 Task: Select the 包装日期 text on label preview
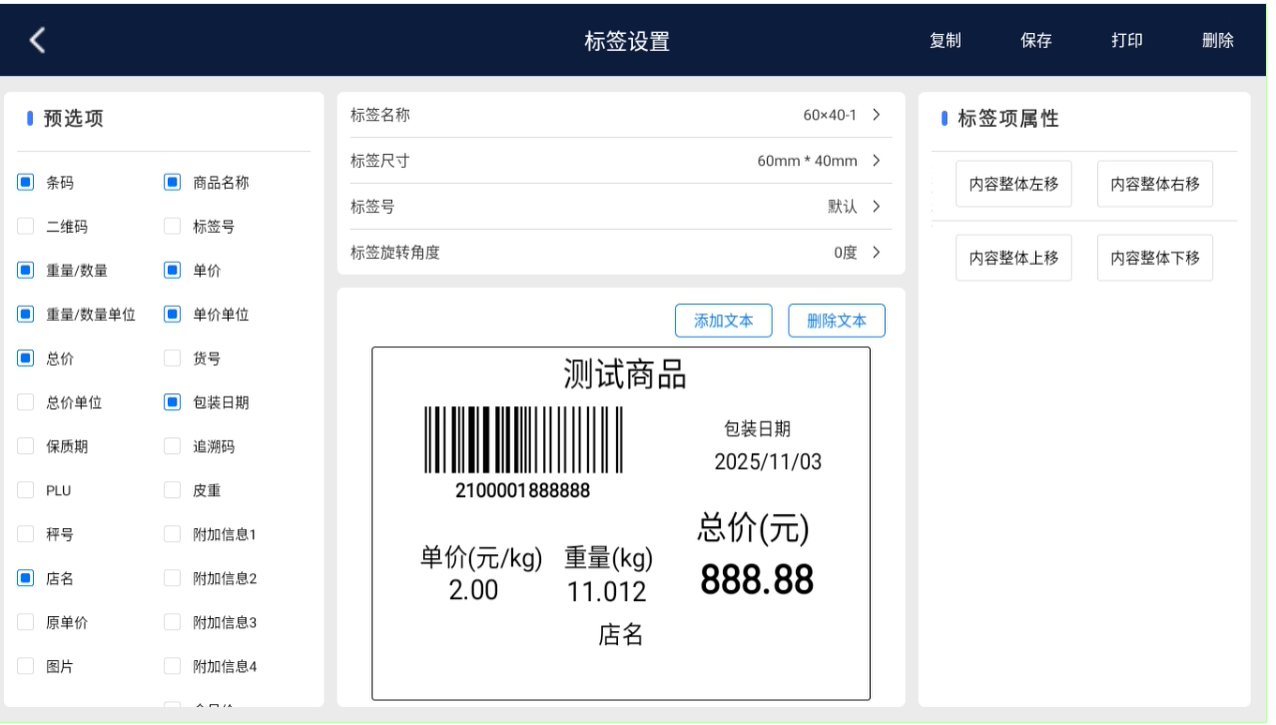point(757,429)
